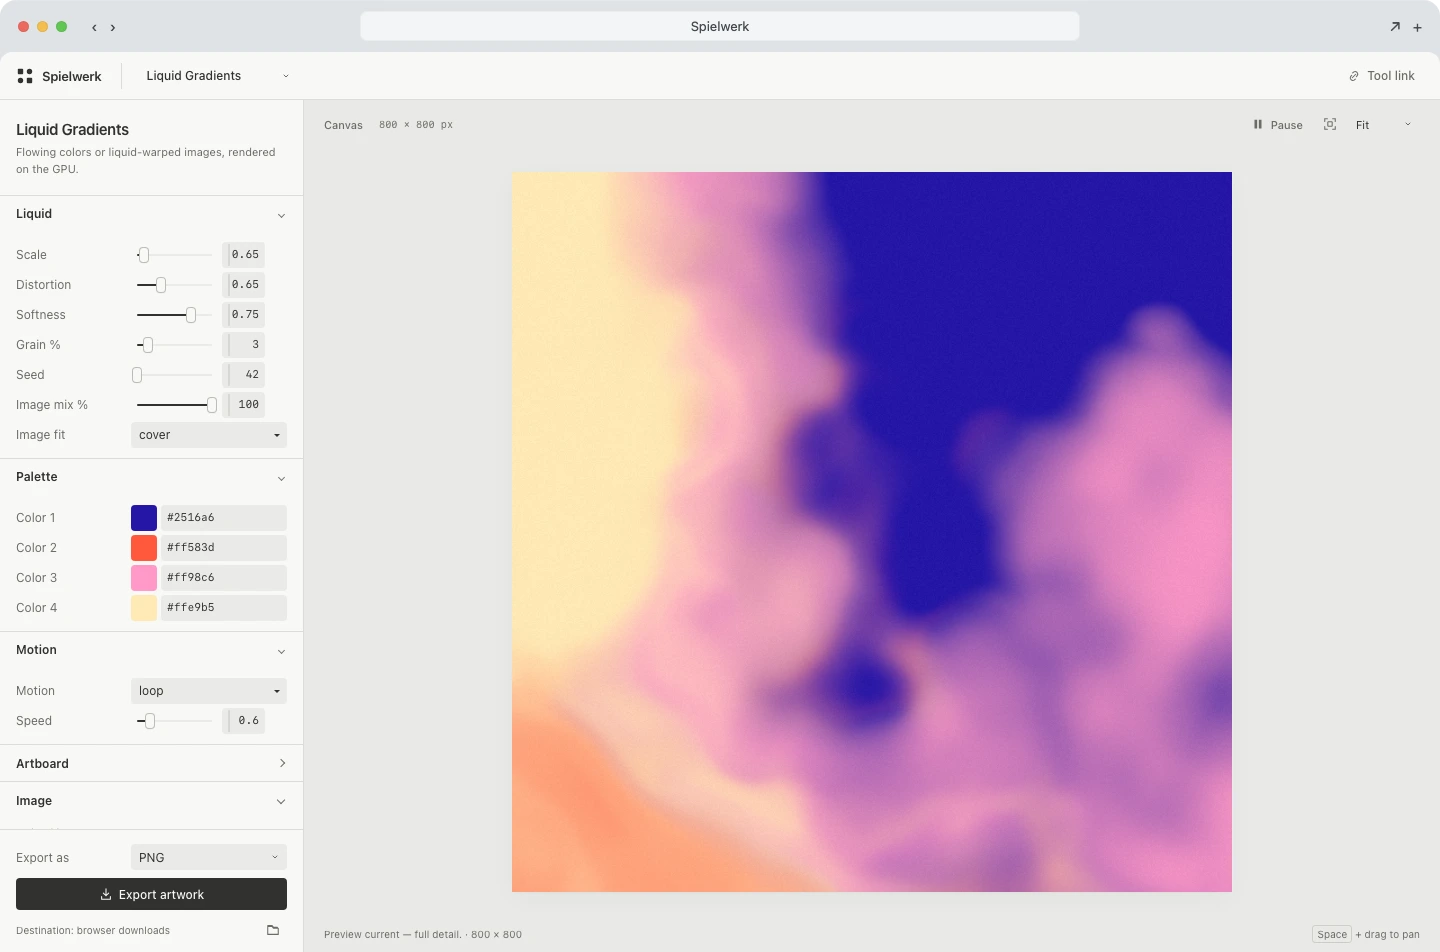Pause the canvas animation

pyautogui.click(x=1278, y=125)
